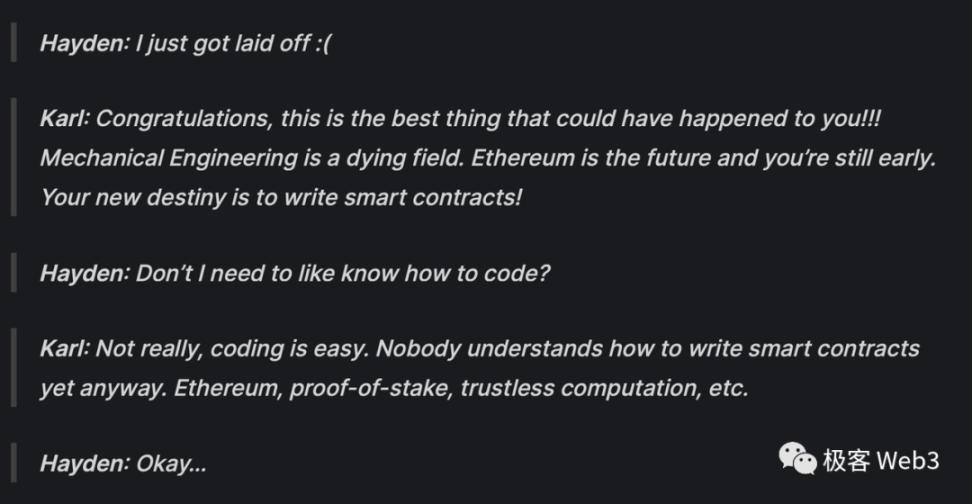Viewport: 972px width, 504px height.
Task: Click the quote bar beside "I just got laid off"
Action: point(13,46)
